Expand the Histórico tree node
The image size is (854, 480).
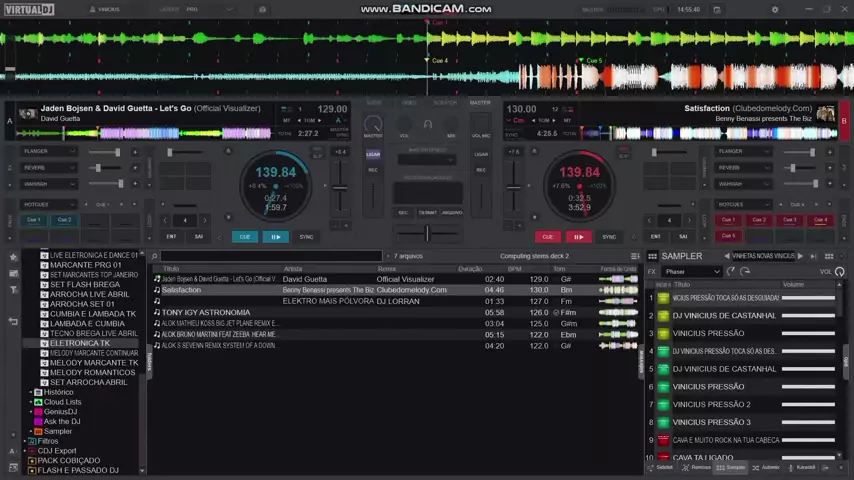(x=31, y=392)
